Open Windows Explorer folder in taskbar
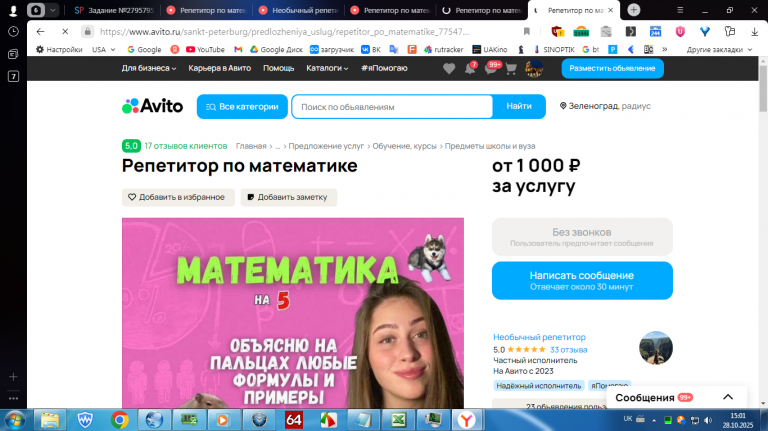The height and width of the screenshot is (431, 768). pyautogui.click(x=49, y=420)
